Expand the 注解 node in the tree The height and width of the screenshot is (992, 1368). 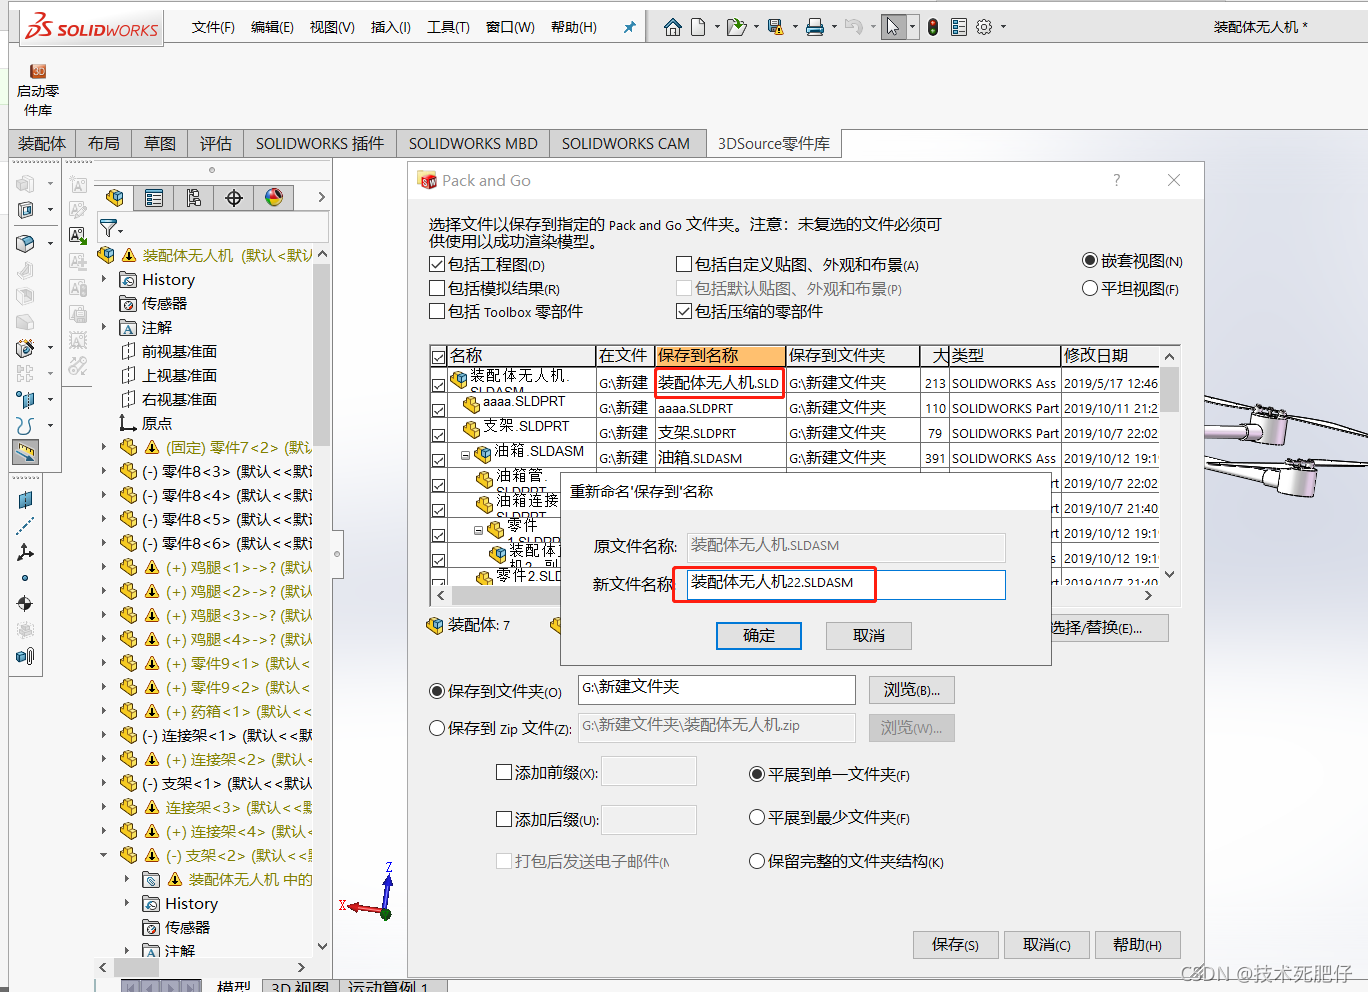(104, 327)
